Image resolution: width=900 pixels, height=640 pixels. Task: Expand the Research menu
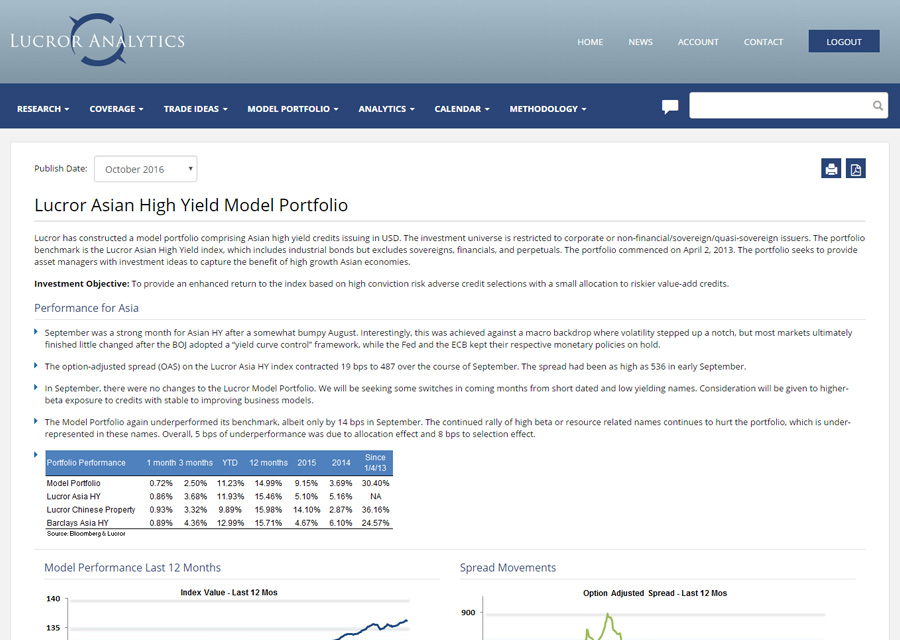pyautogui.click(x=43, y=109)
